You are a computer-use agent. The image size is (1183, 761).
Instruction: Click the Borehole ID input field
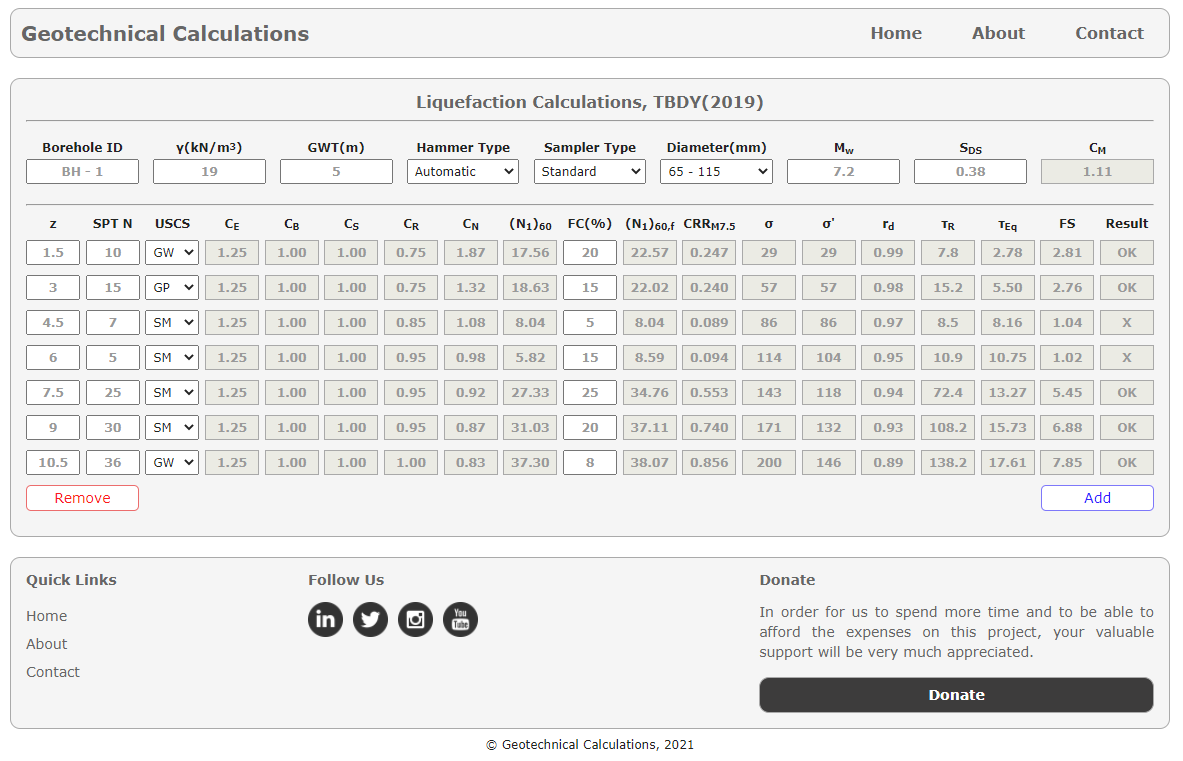point(82,171)
